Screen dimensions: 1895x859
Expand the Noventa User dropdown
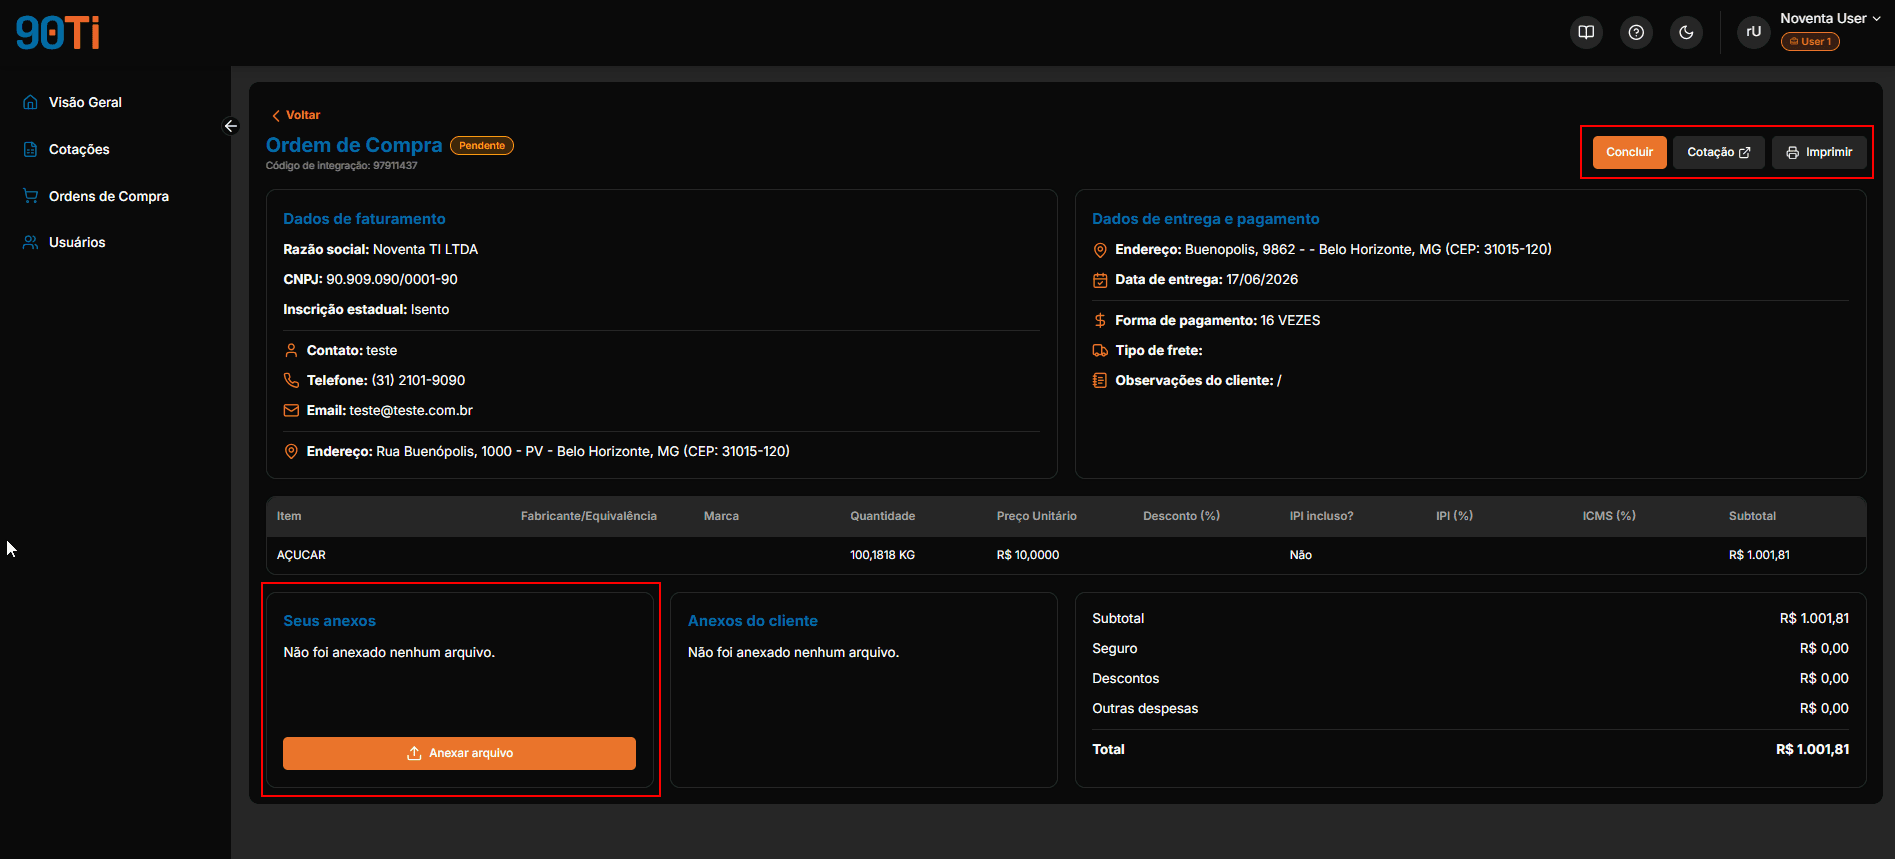(x=1830, y=18)
